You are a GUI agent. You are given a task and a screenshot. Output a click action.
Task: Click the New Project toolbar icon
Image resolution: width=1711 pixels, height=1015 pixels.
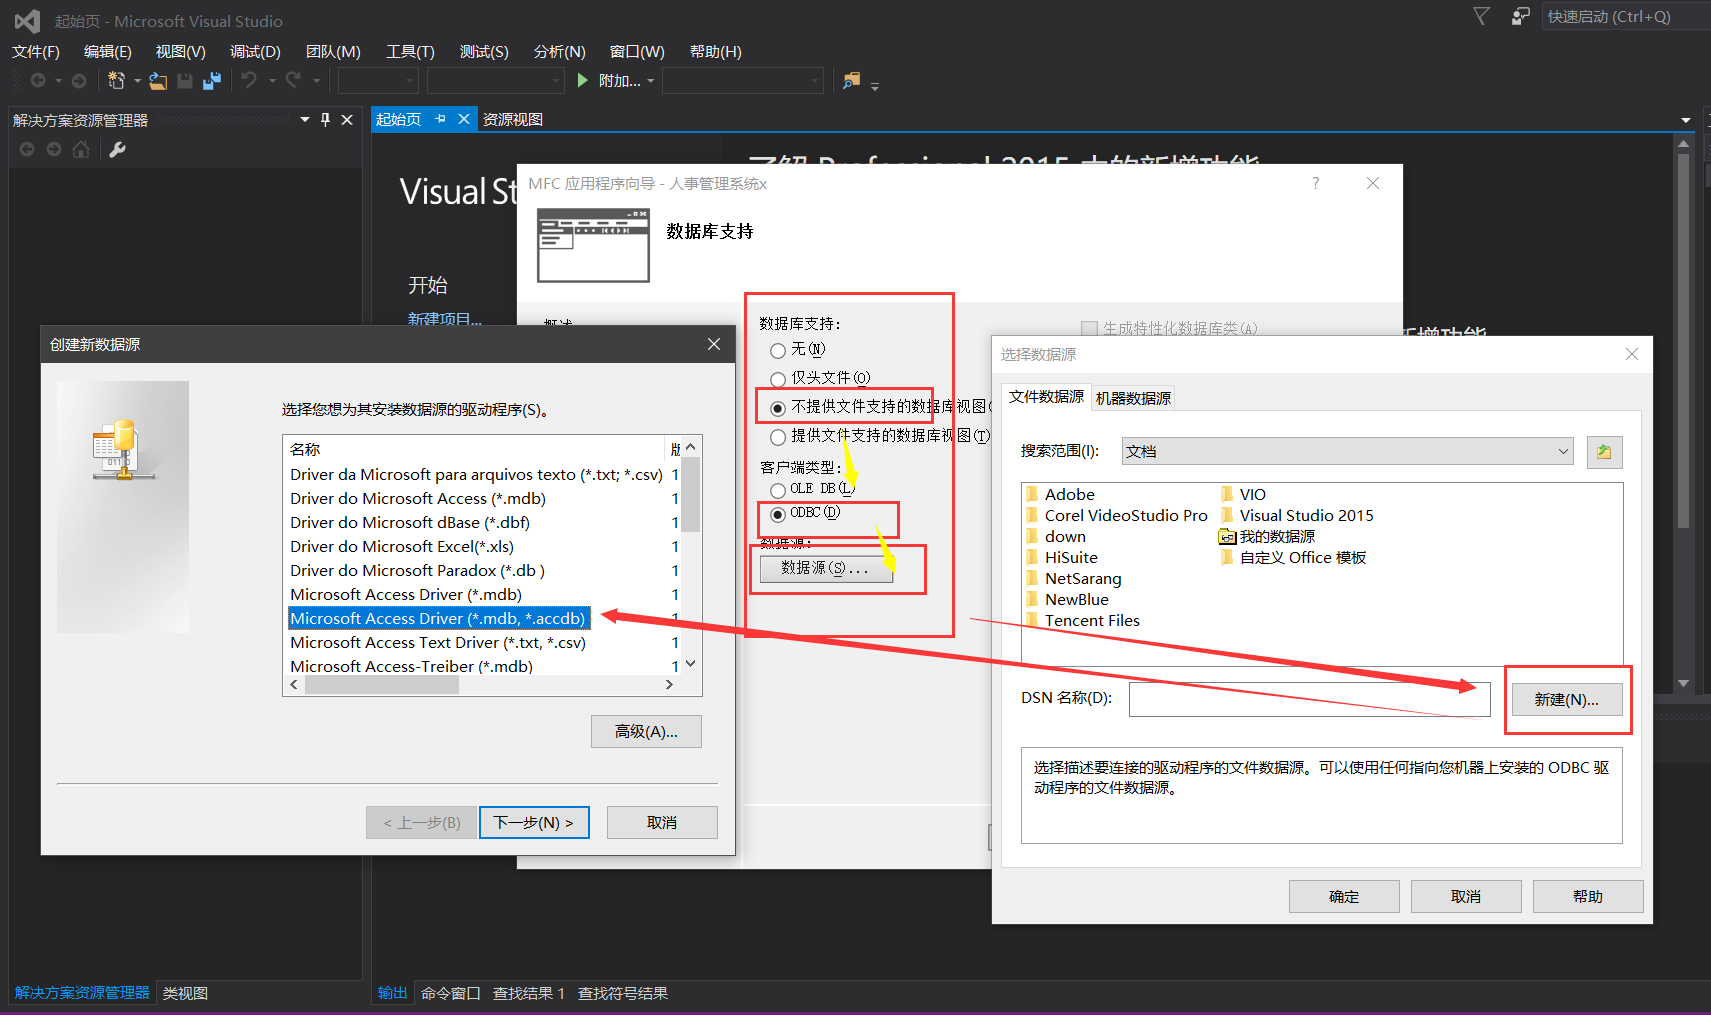point(117,80)
